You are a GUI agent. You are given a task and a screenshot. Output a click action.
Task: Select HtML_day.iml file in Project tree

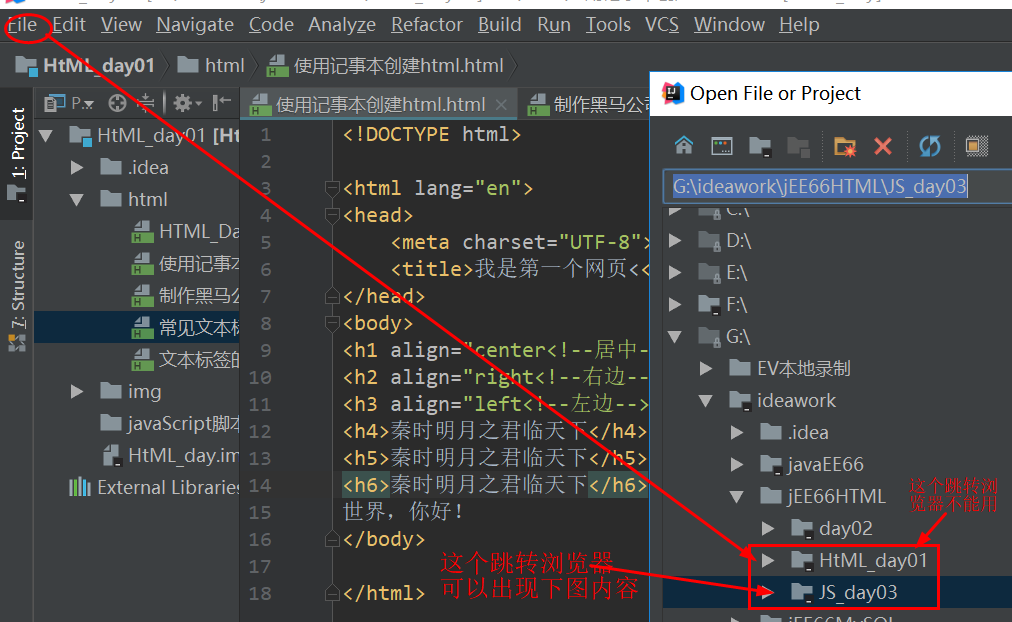tap(170, 456)
